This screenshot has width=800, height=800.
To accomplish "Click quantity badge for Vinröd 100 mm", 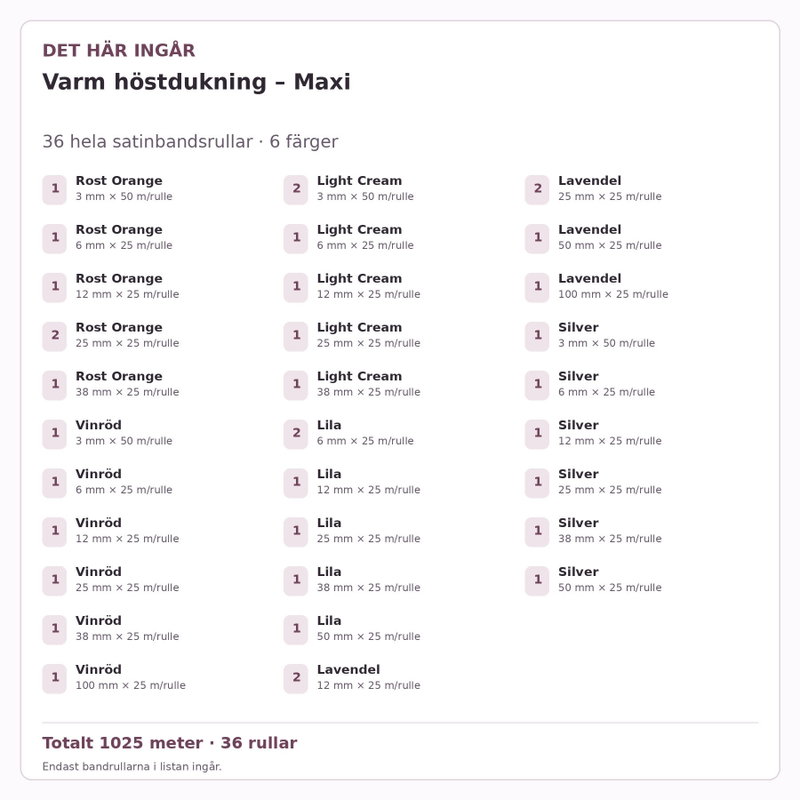I will click(x=55, y=679).
